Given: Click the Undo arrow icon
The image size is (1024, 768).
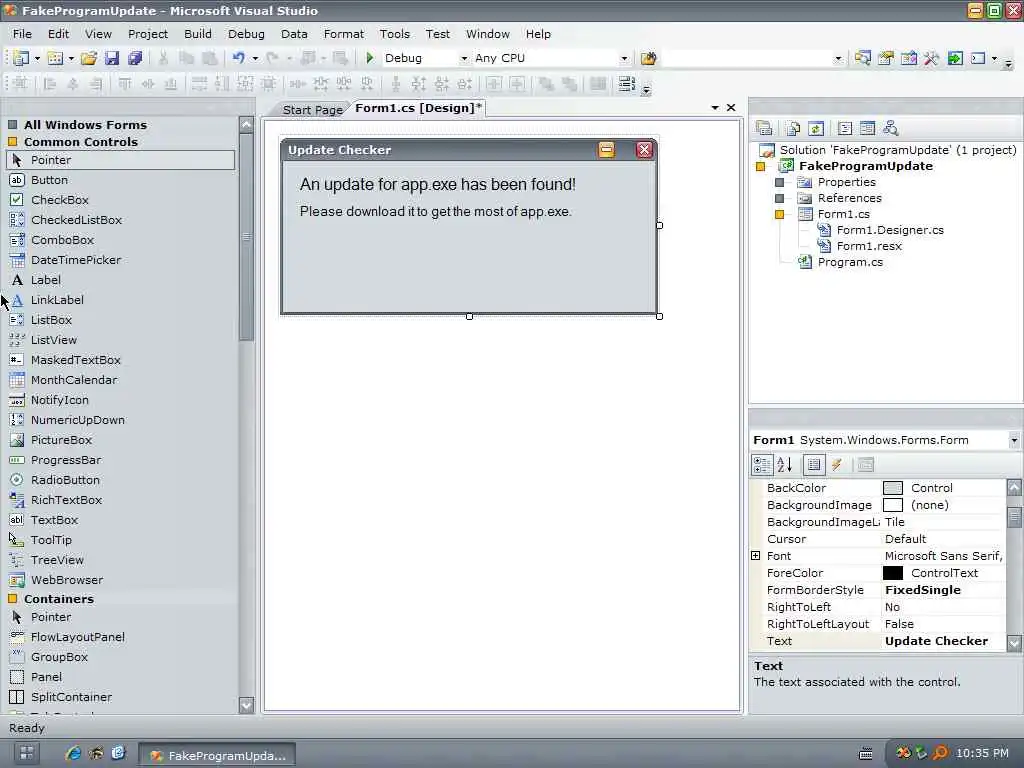Looking at the screenshot, I should (x=238, y=58).
